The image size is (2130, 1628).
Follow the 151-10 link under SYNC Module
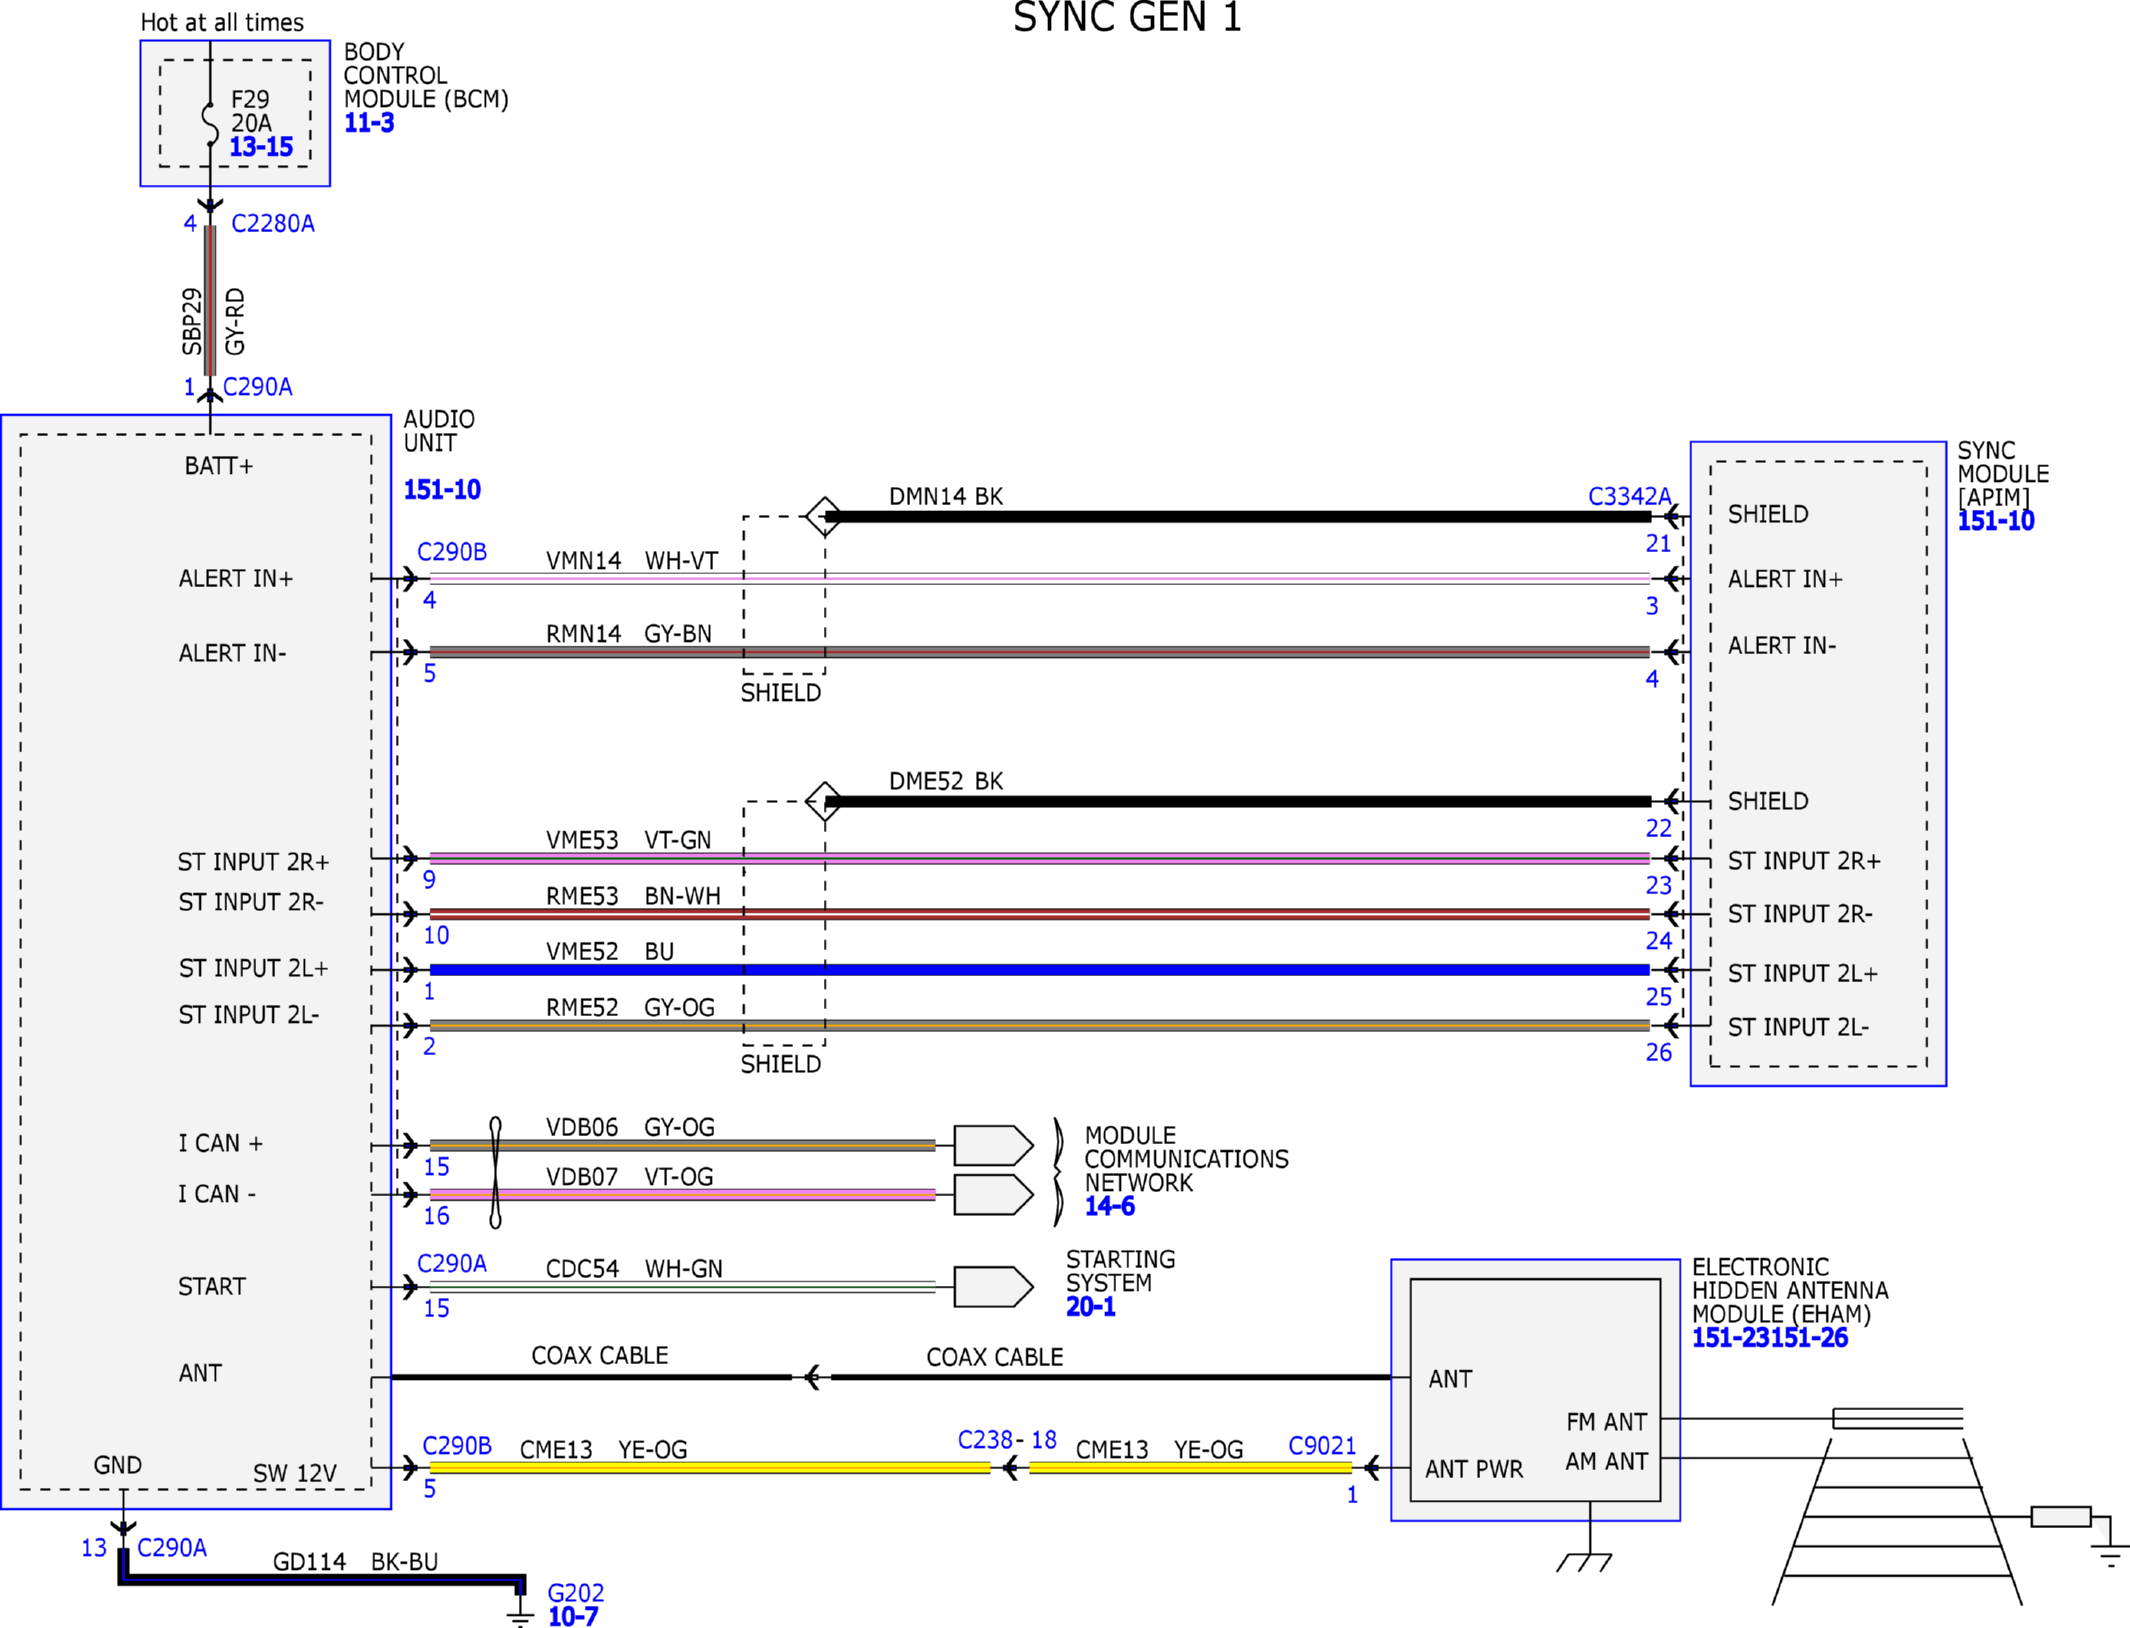point(1995,521)
